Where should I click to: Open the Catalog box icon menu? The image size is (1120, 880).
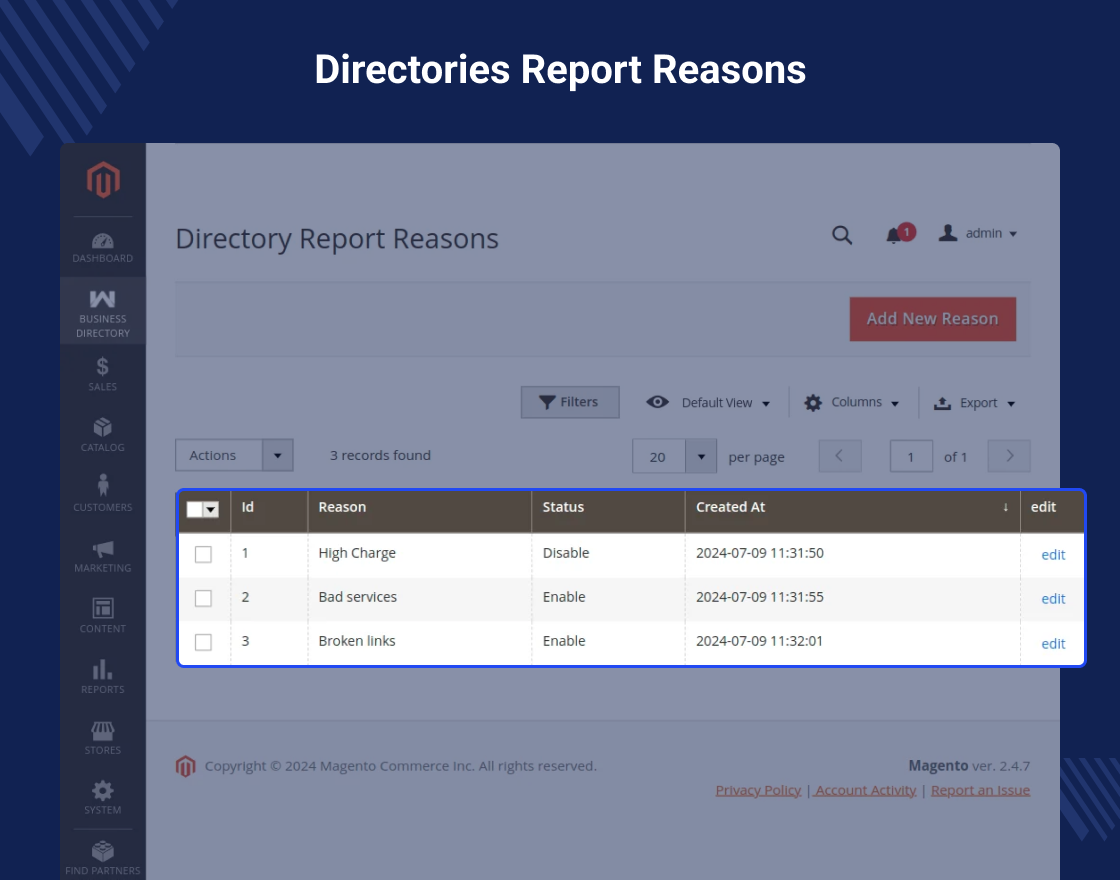tap(103, 435)
